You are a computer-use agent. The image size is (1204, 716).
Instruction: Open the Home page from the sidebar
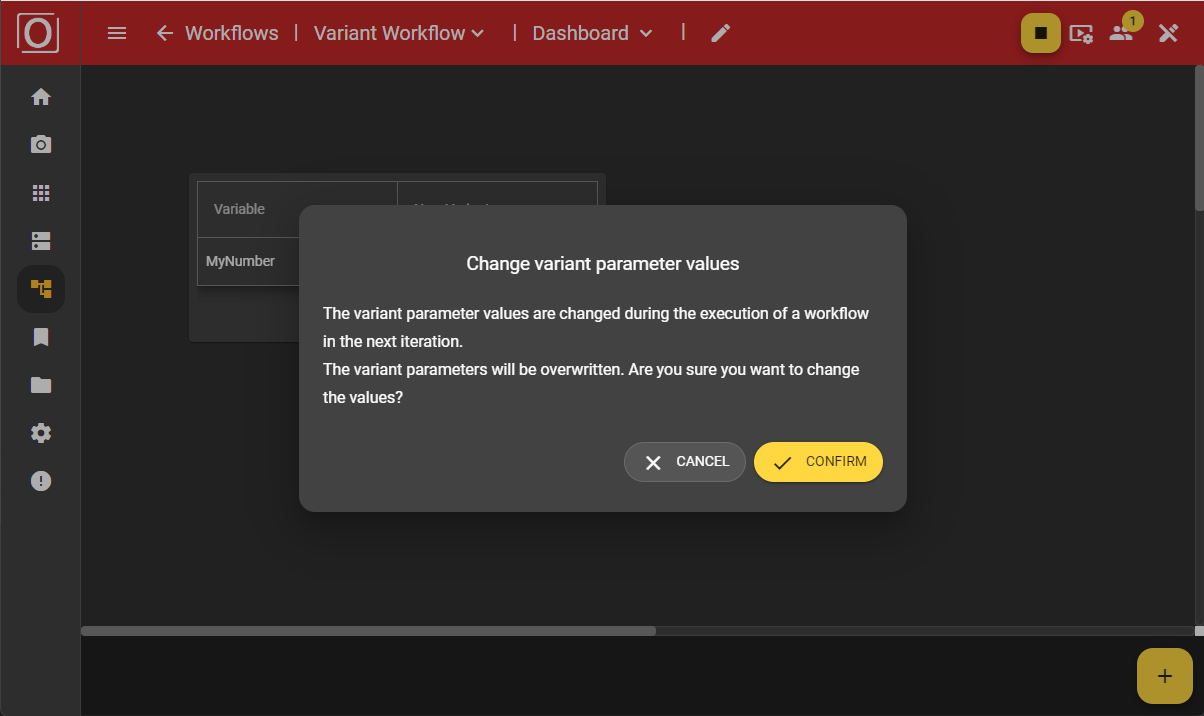point(40,96)
